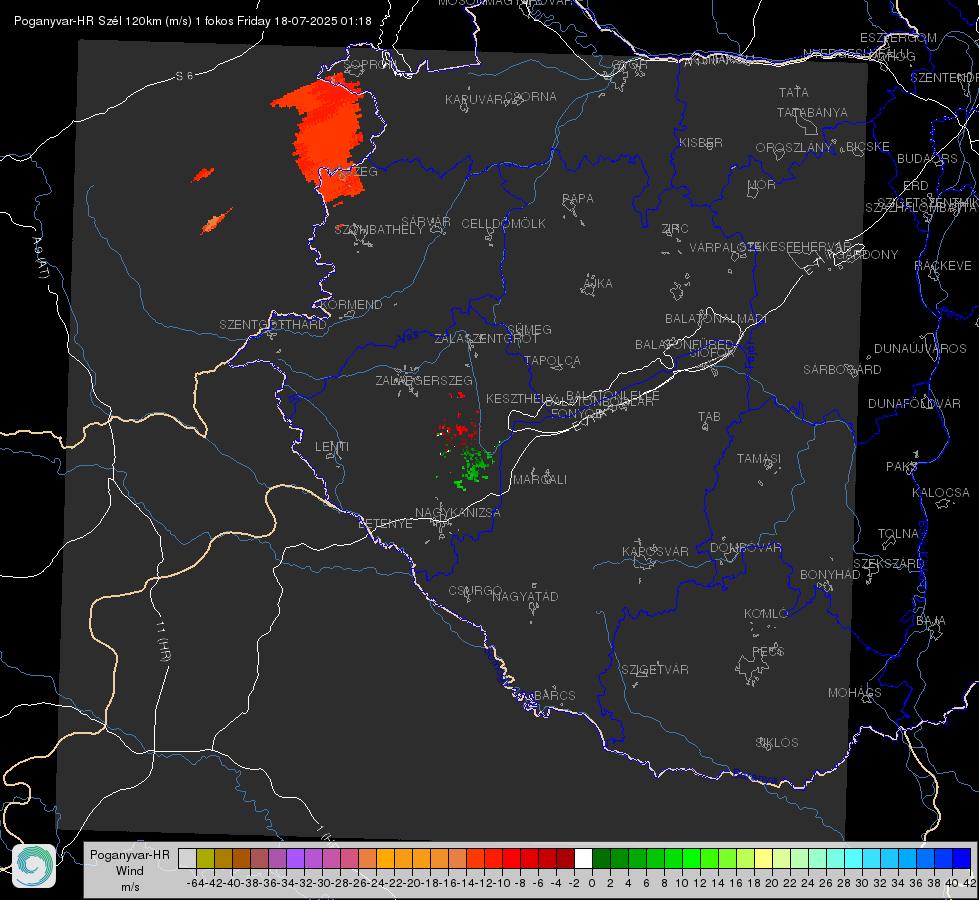
Task: Click the SZIGETVAR city label
Action: [655, 670]
